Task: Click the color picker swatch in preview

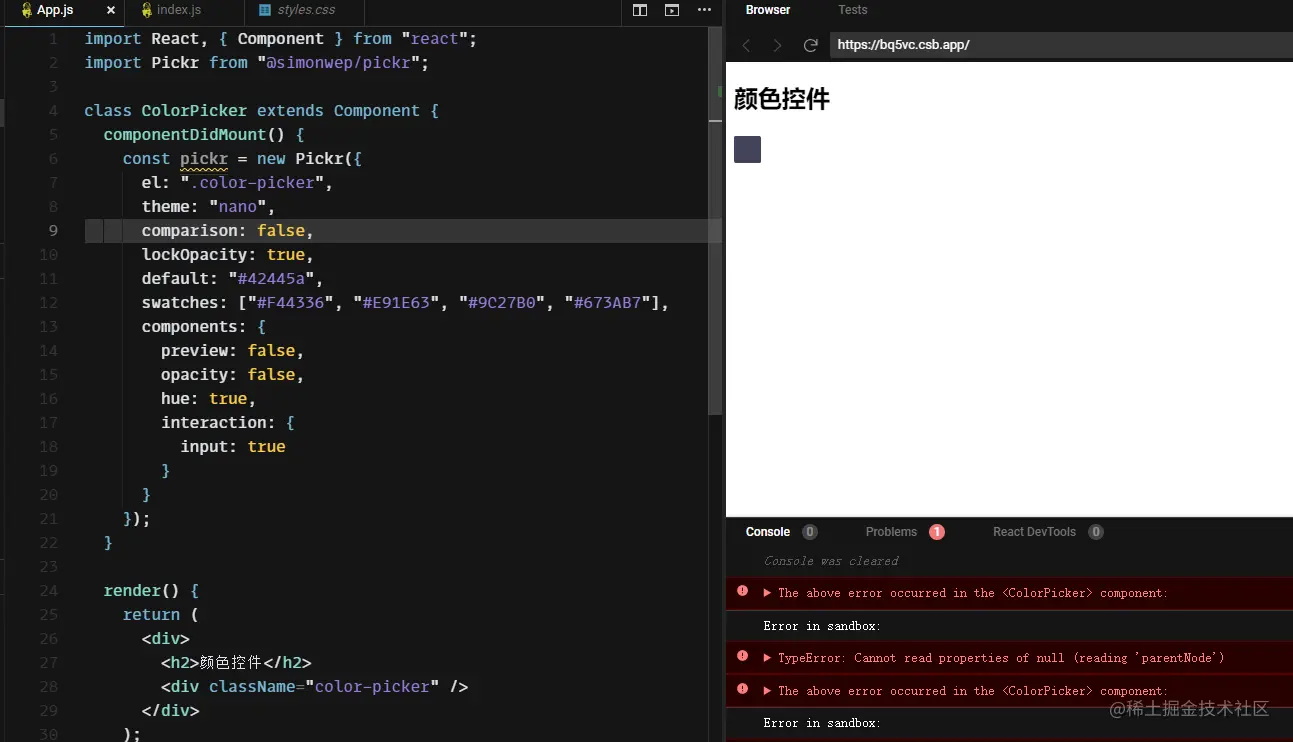Action: [747, 149]
